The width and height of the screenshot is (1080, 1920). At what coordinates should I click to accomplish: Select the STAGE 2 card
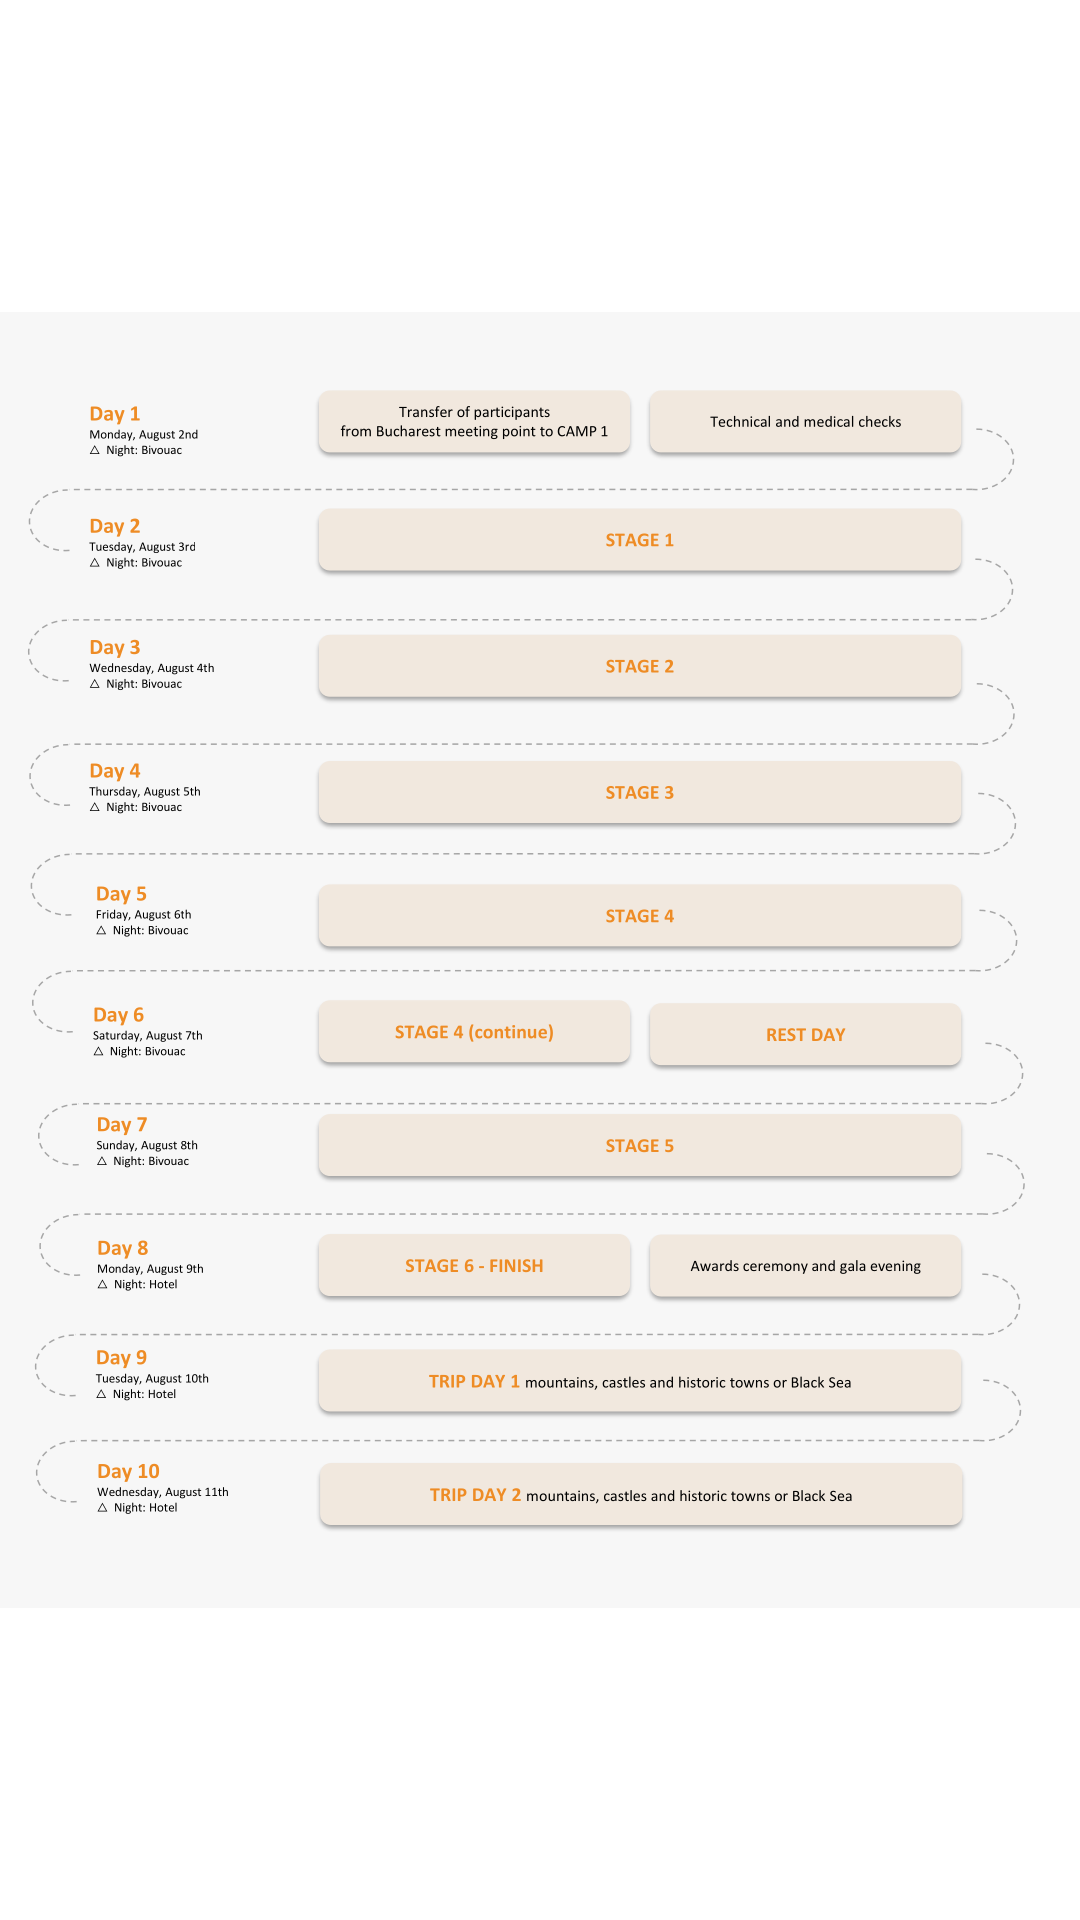pyautogui.click(x=640, y=666)
